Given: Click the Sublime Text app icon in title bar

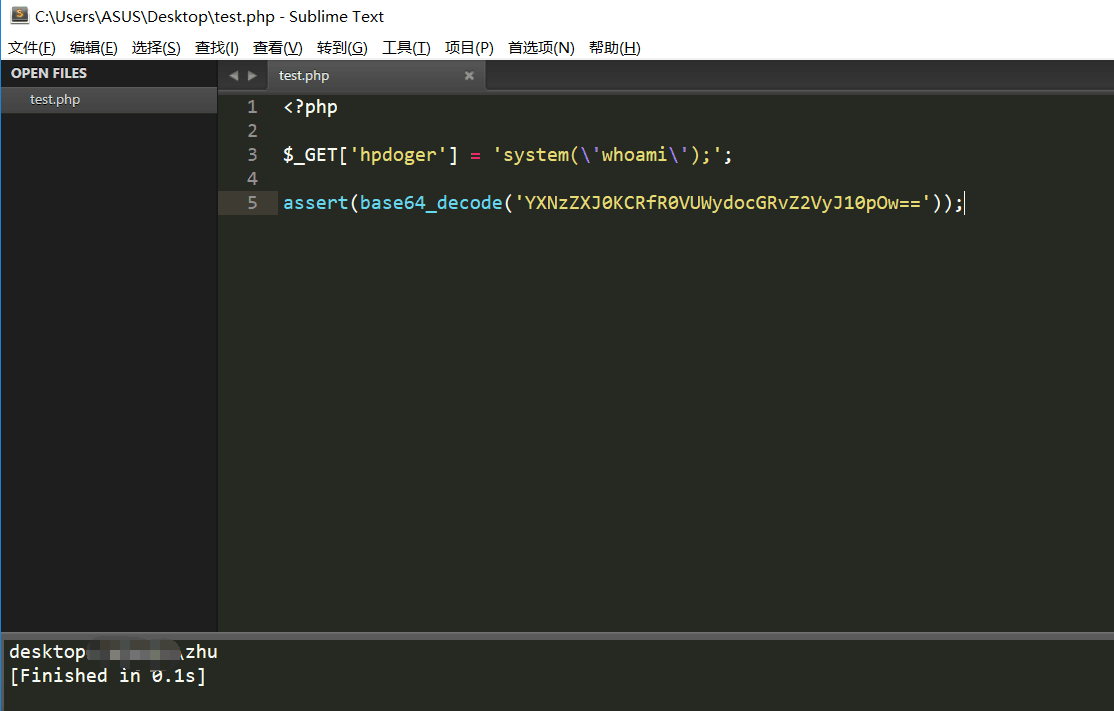Looking at the screenshot, I should (19, 16).
